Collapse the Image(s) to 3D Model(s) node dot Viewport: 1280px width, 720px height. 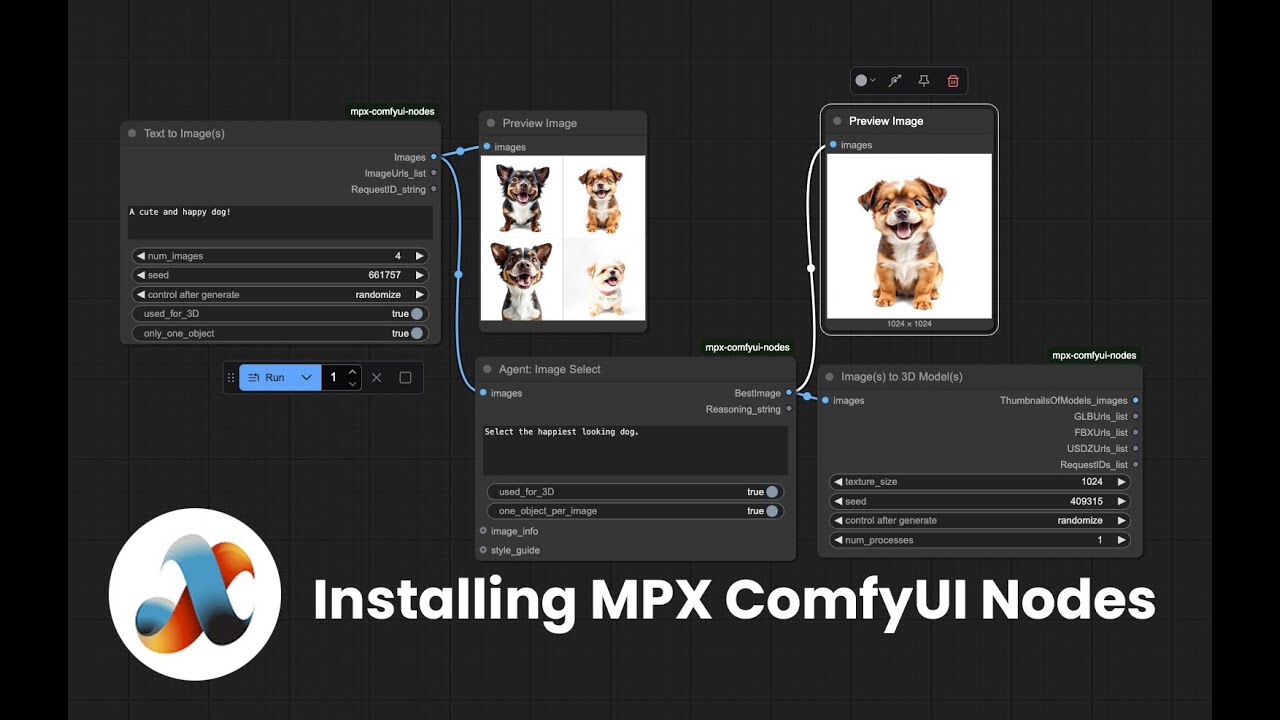(x=830, y=377)
